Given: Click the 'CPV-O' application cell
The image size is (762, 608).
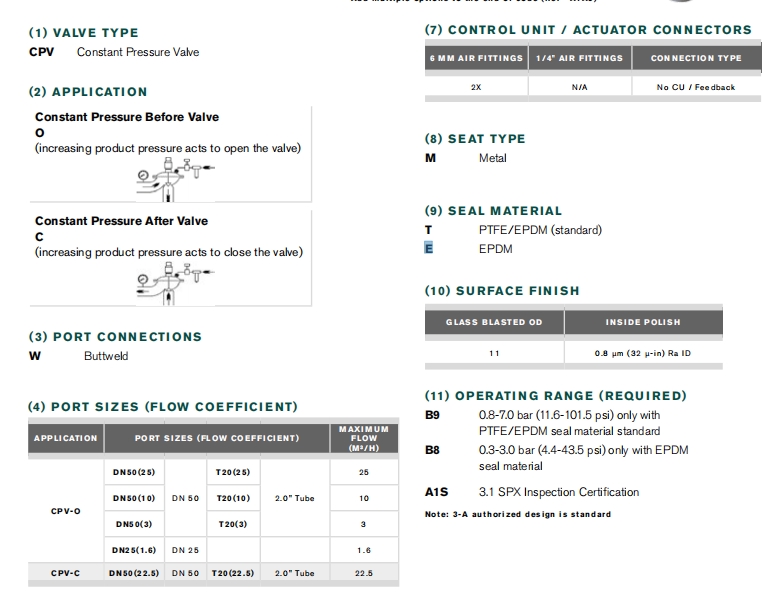Looking at the screenshot, I should coord(66,511).
